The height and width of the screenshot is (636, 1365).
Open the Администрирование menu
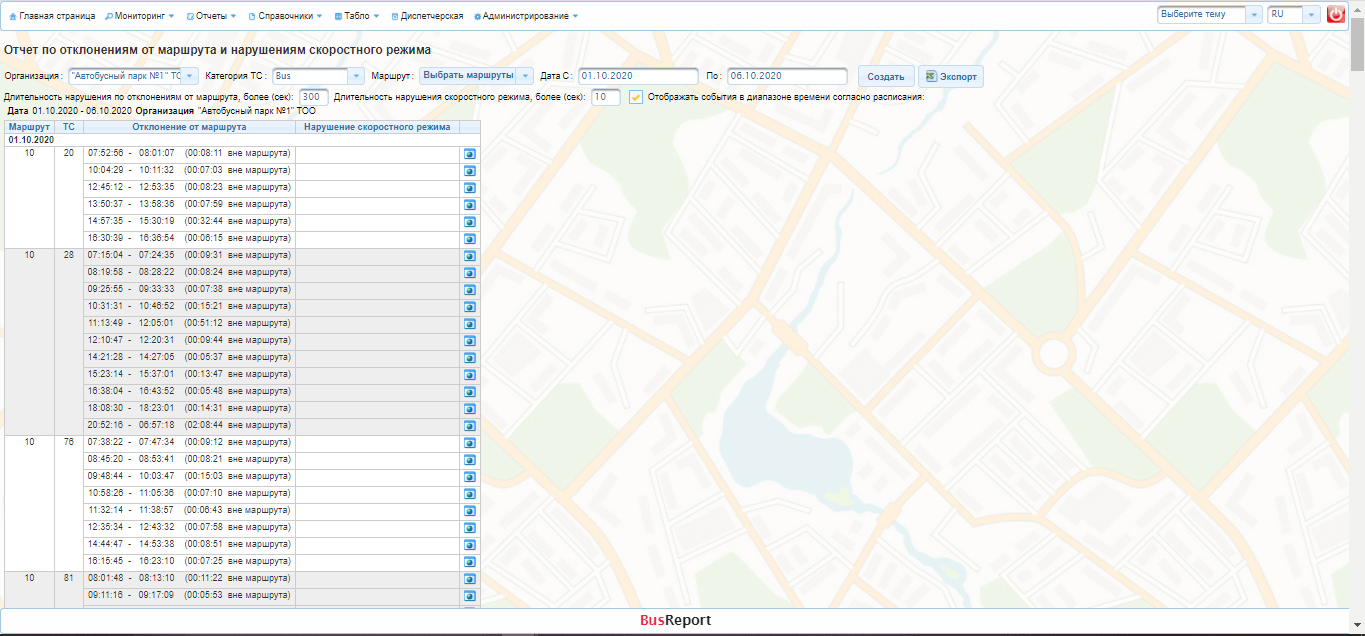coord(526,16)
